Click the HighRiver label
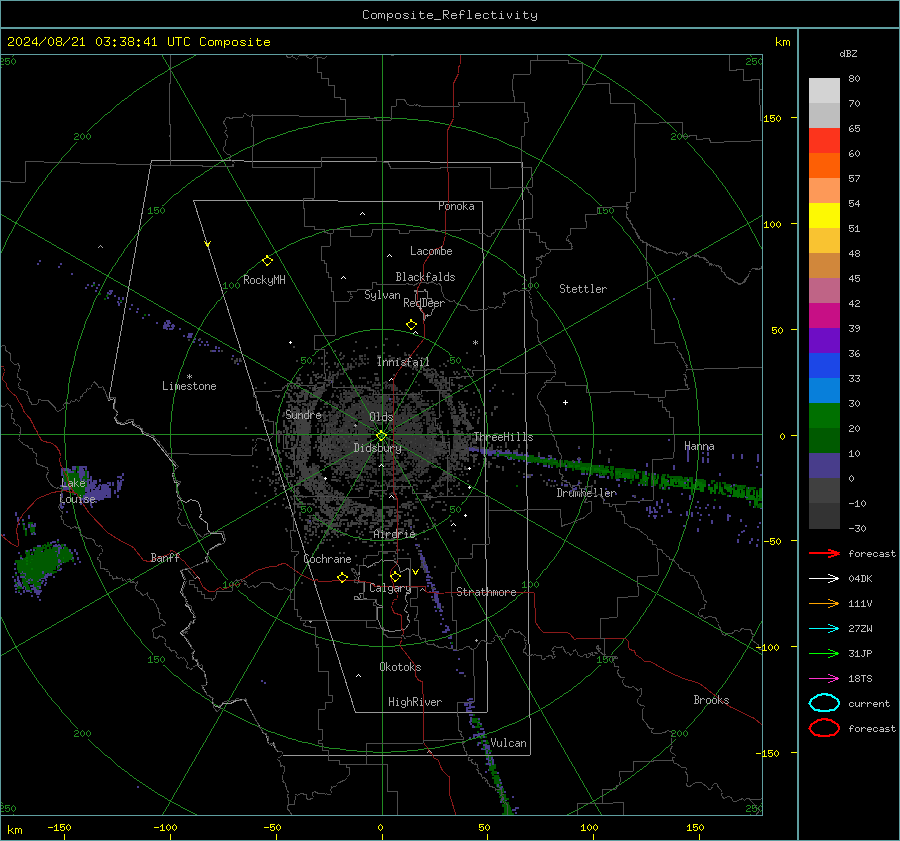This screenshot has height=841, width=900. [415, 702]
